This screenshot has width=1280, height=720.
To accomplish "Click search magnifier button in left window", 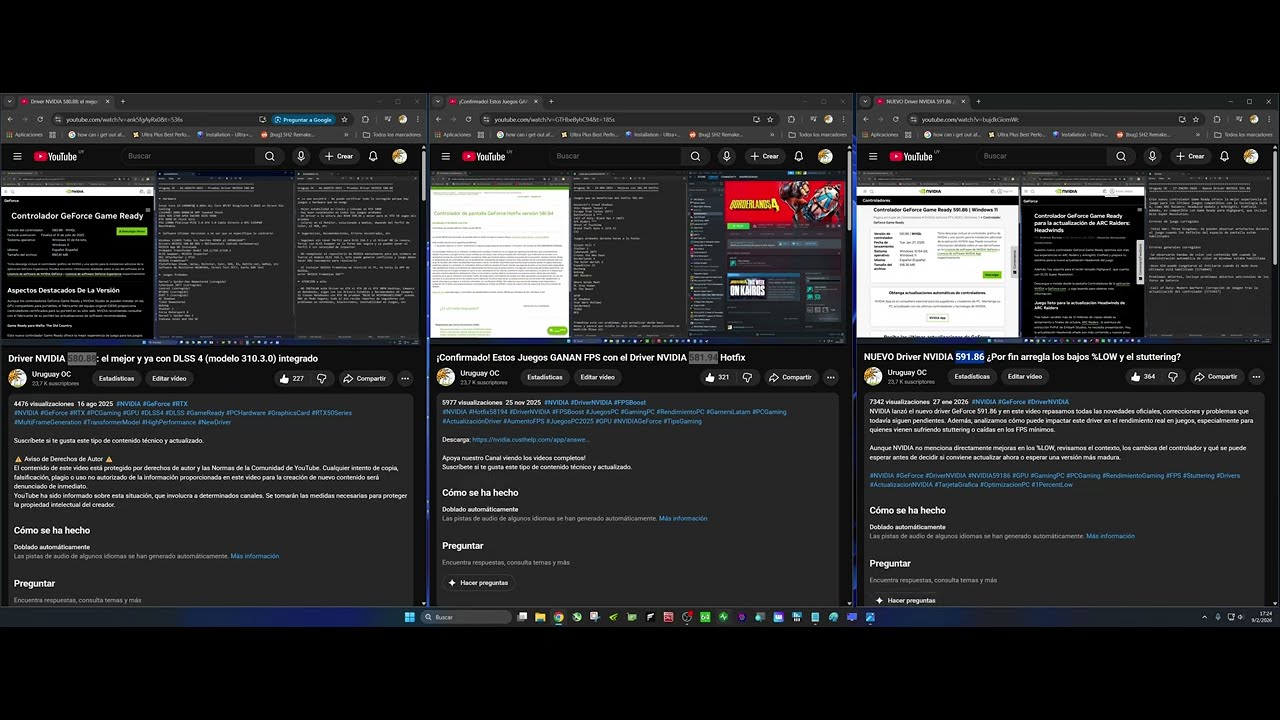I will click(270, 156).
